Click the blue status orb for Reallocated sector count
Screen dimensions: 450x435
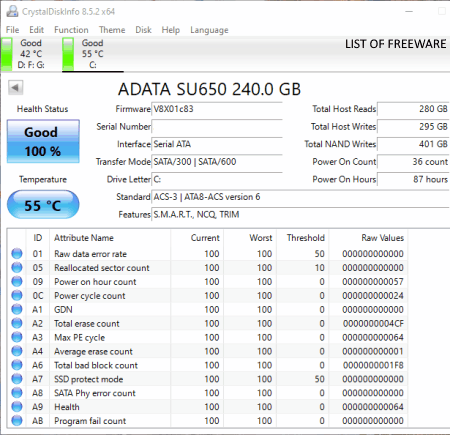(x=17, y=268)
